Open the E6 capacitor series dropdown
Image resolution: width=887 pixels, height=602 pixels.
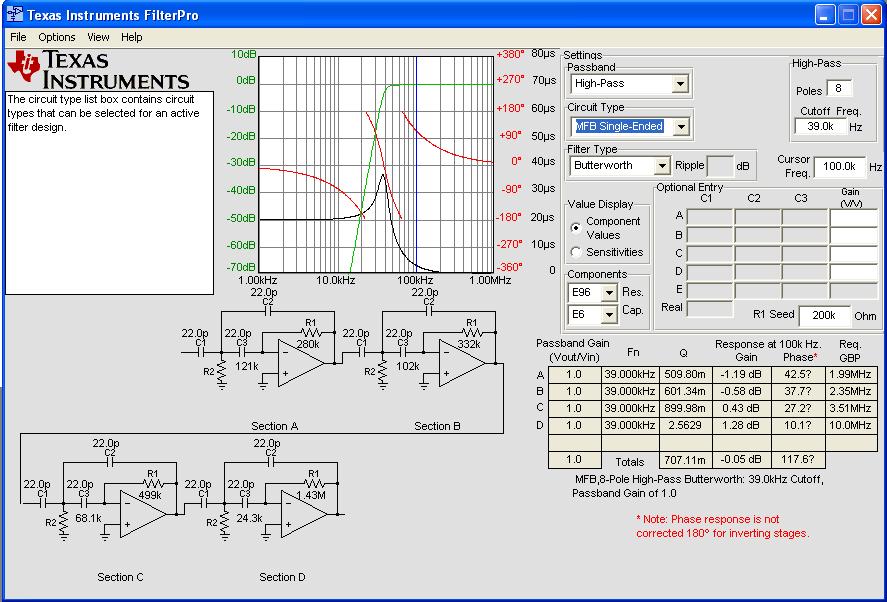click(609, 315)
